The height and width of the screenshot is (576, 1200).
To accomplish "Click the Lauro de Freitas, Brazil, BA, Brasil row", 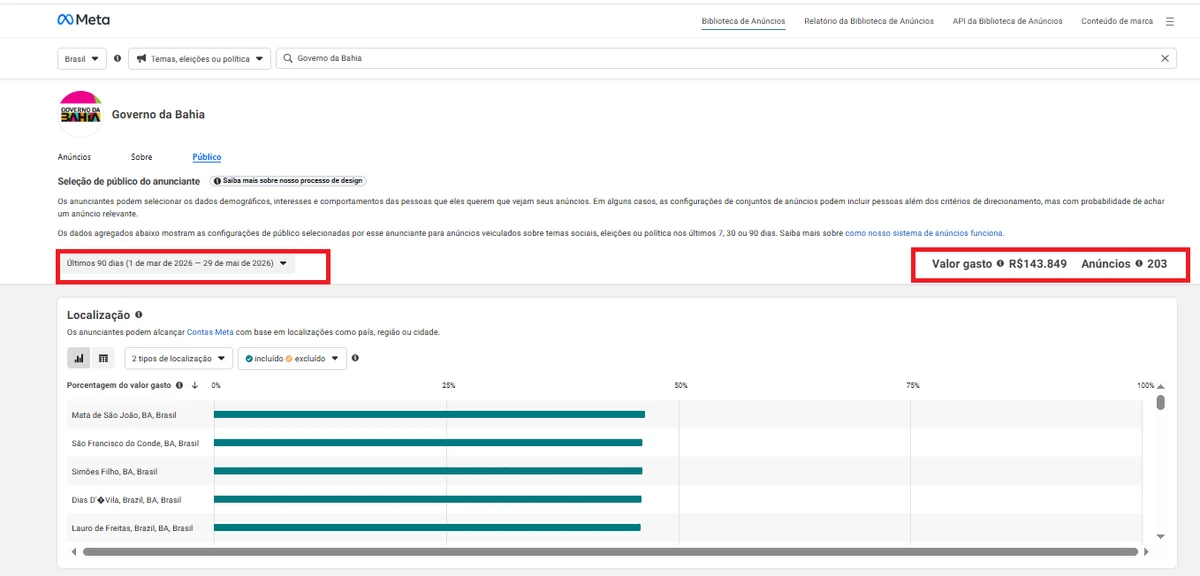I will (605, 527).
